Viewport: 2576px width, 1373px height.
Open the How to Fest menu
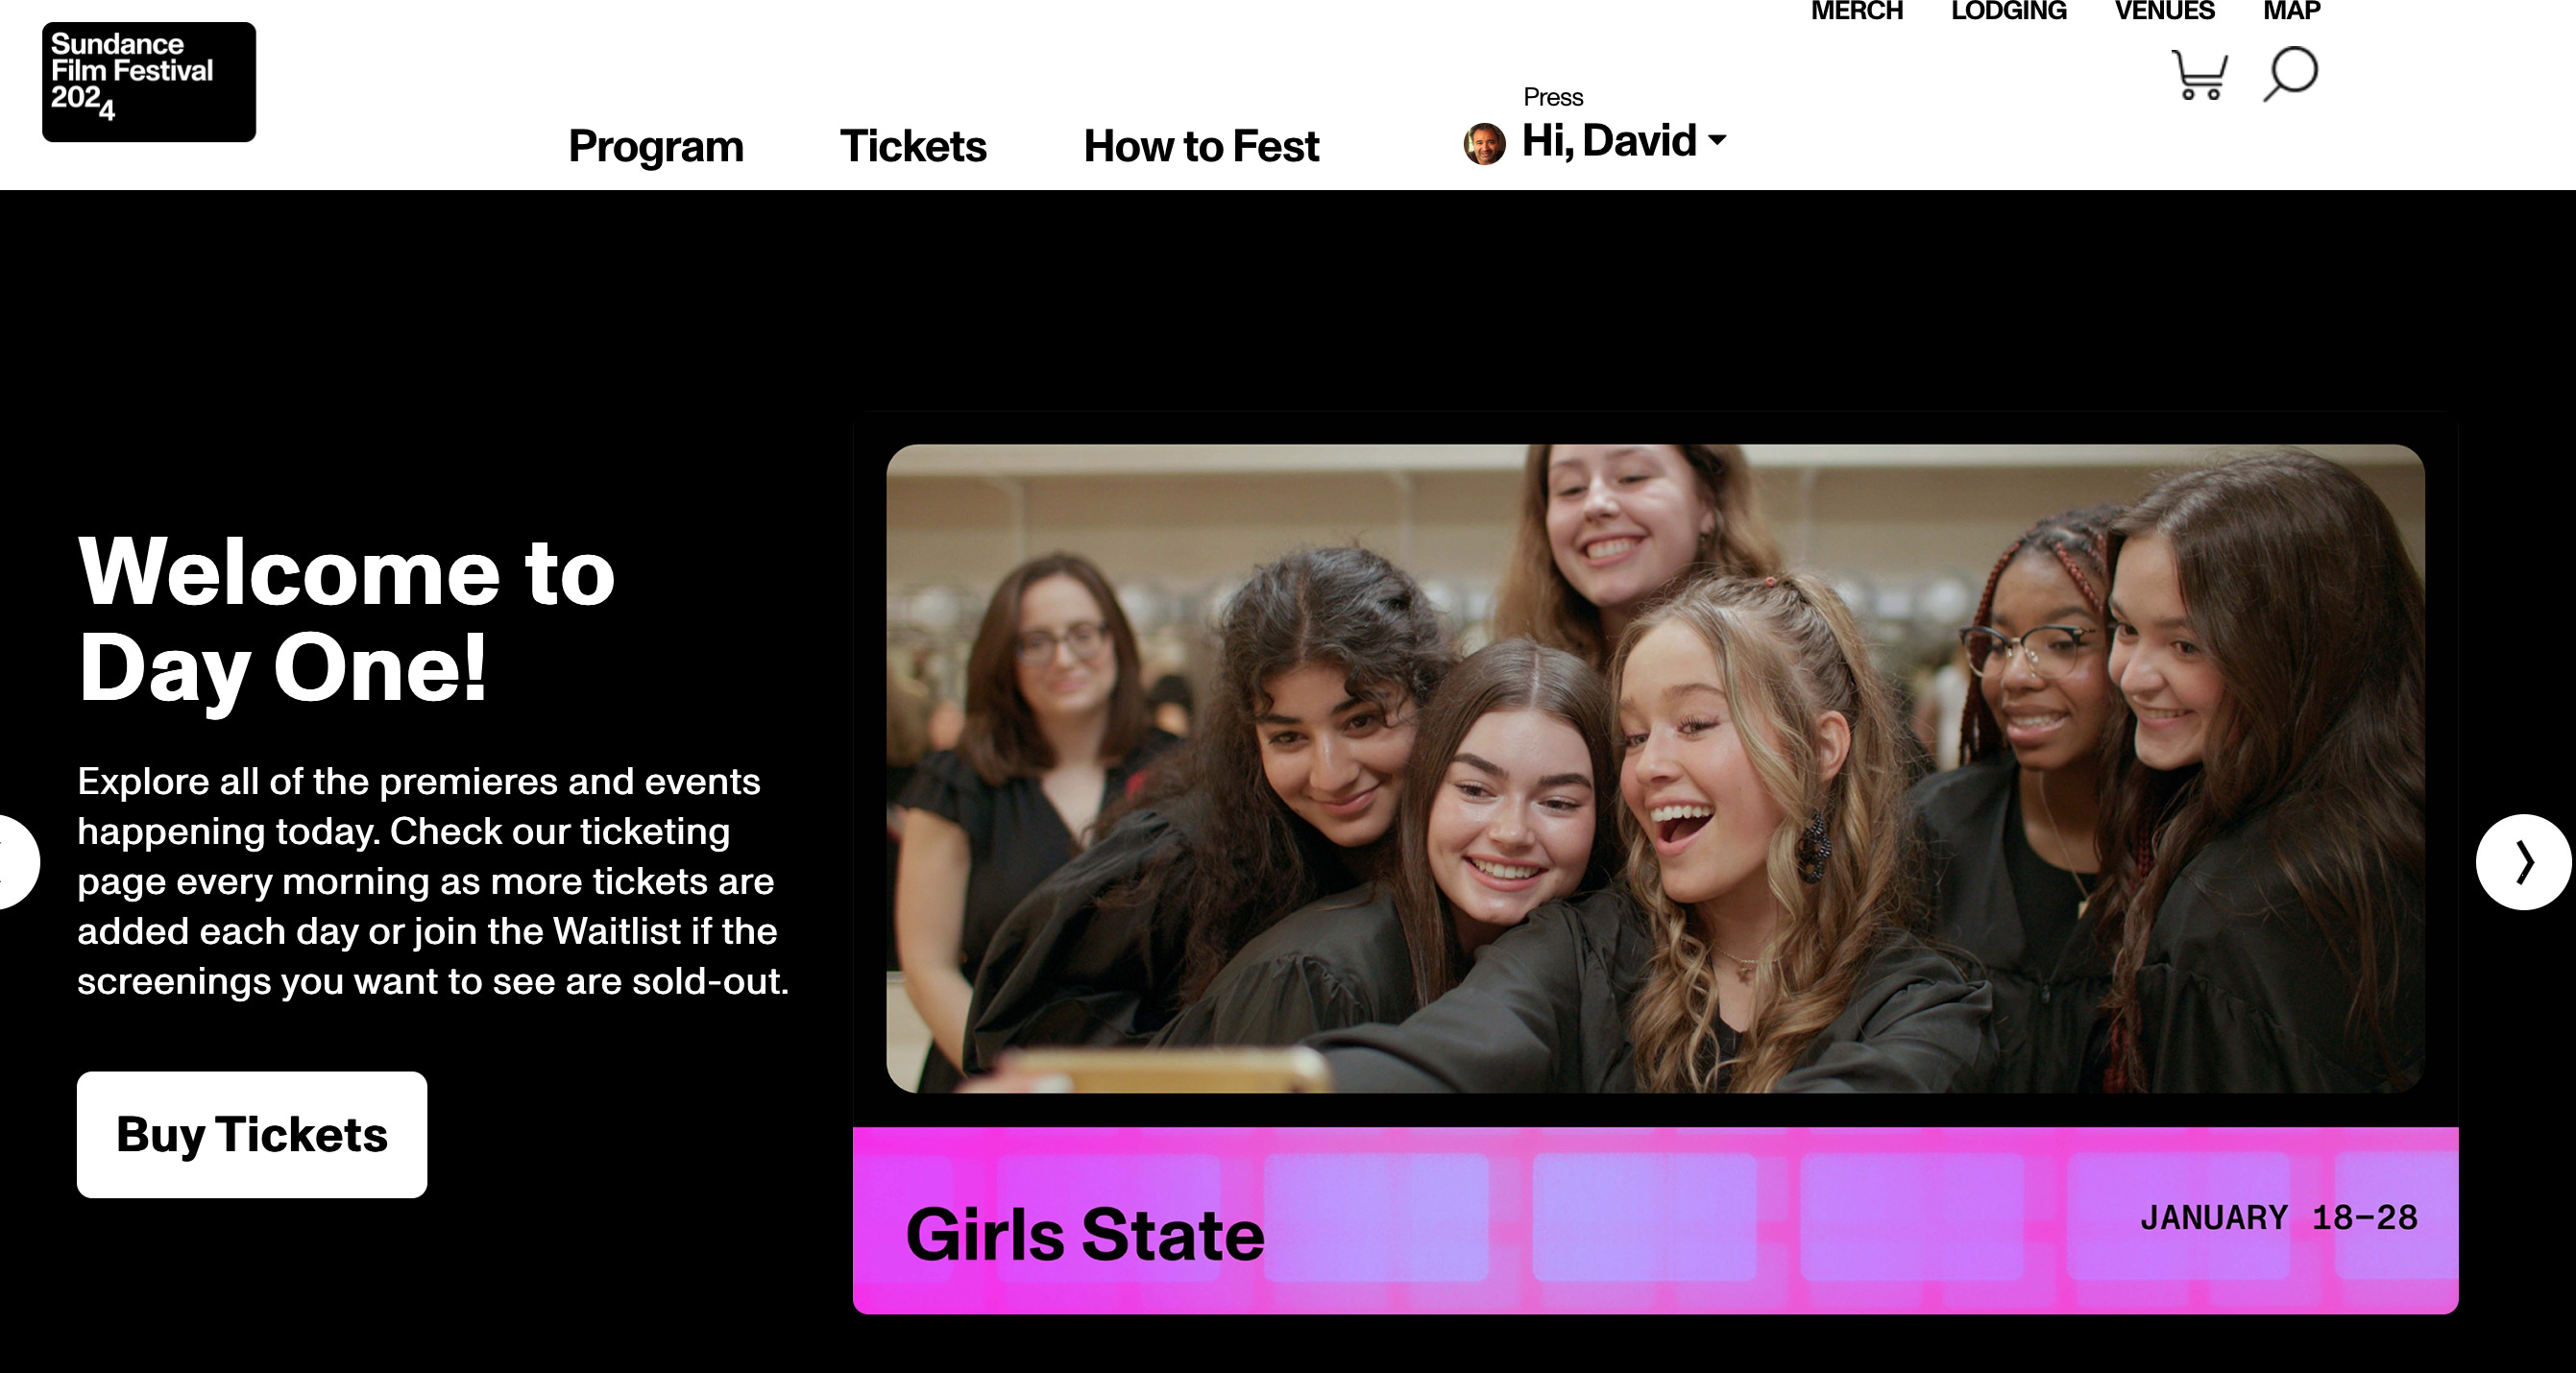tap(1201, 146)
